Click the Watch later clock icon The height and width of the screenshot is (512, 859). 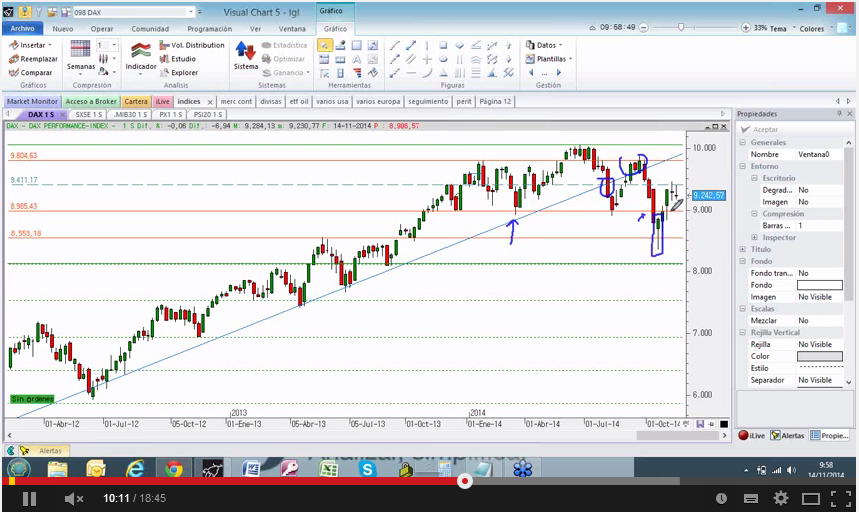pos(721,498)
